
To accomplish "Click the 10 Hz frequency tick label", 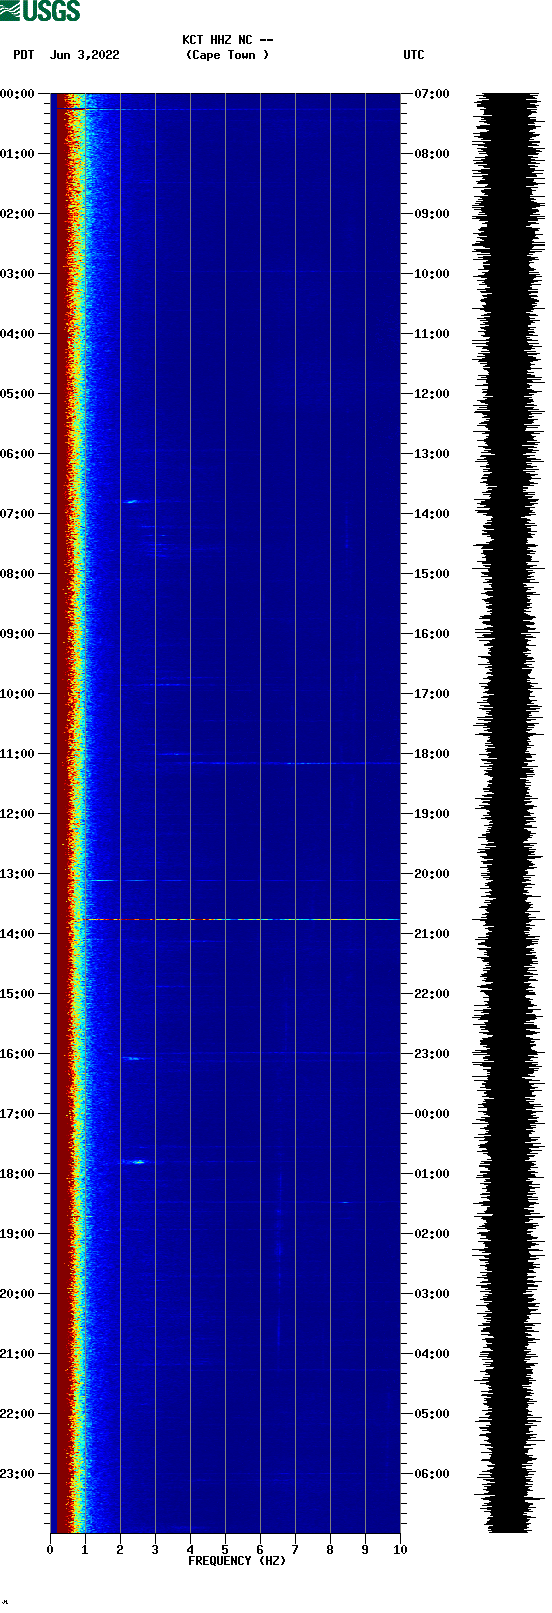I will pyautogui.click(x=400, y=1550).
